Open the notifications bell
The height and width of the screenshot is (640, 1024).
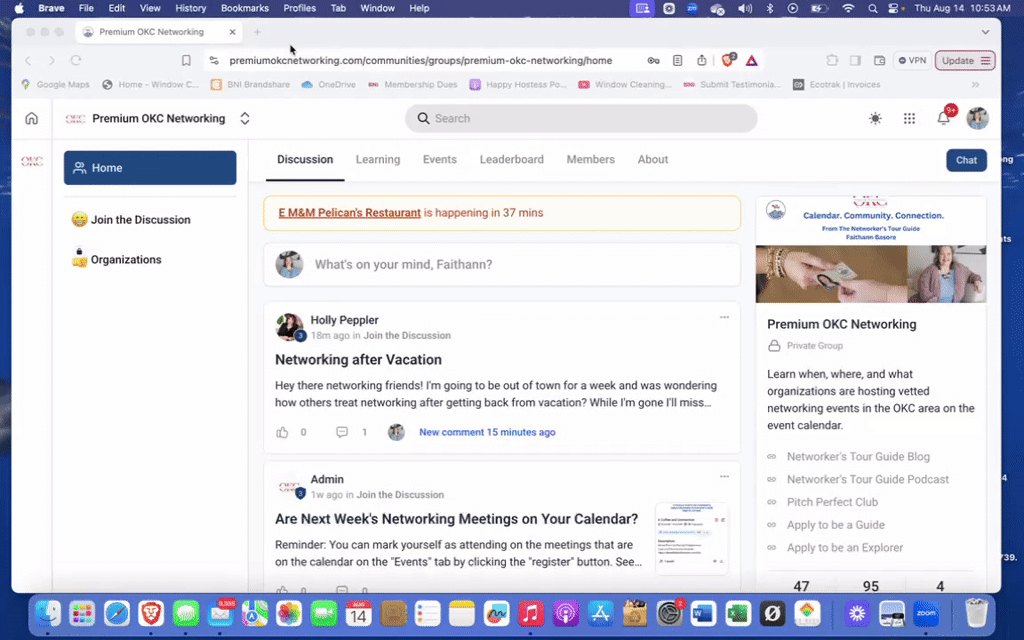(x=943, y=118)
